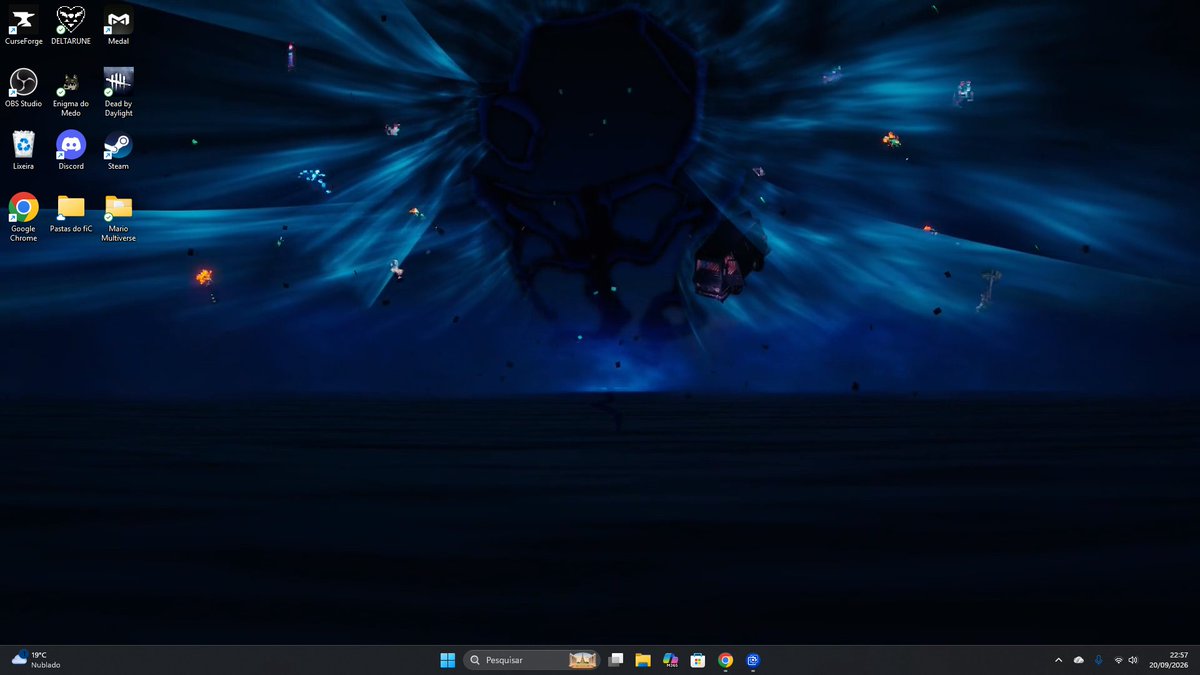Select the Dead by Daylight icon
The image size is (1200, 675).
(118, 92)
